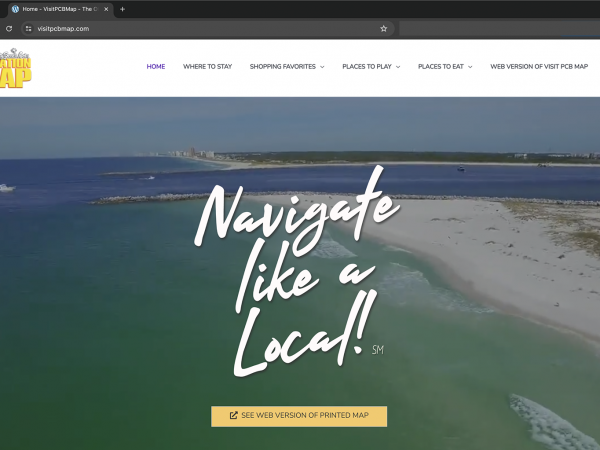This screenshot has height=450, width=600.
Task: Open the WHERE TO STAY page
Action: pyautogui.click(x=207, y=67)
